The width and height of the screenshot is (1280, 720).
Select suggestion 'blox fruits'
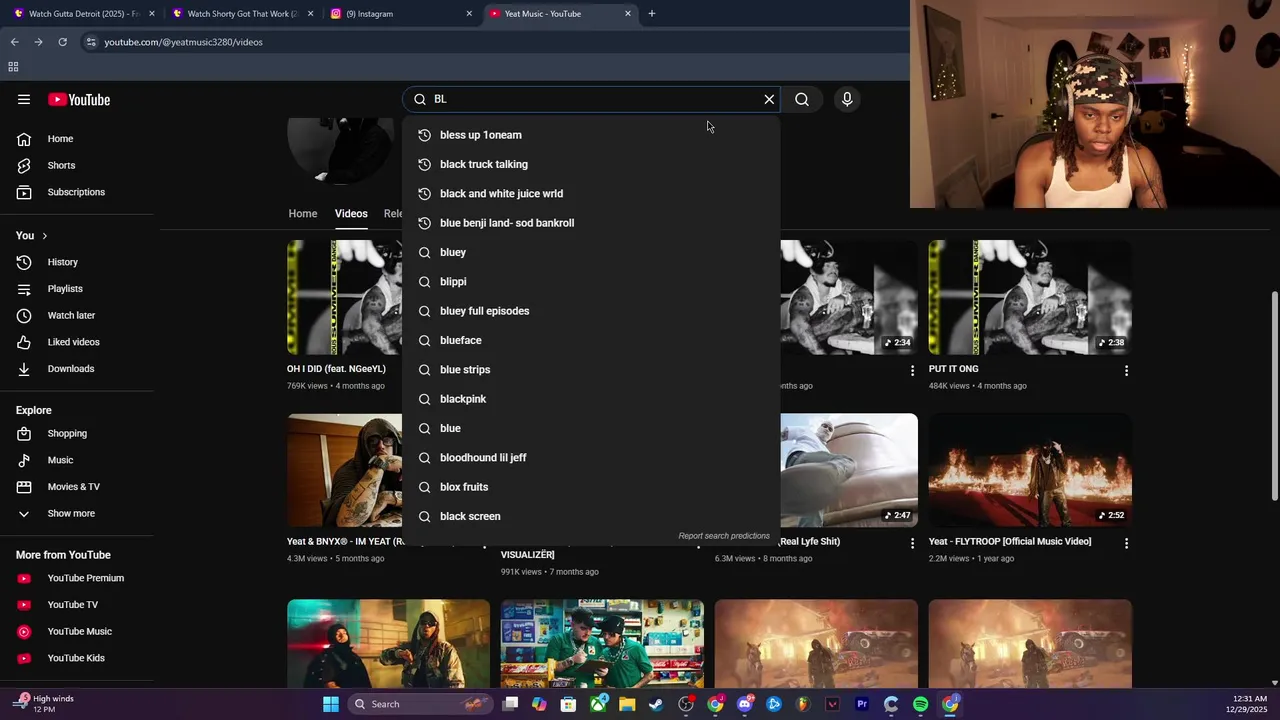tap(591, 487)
